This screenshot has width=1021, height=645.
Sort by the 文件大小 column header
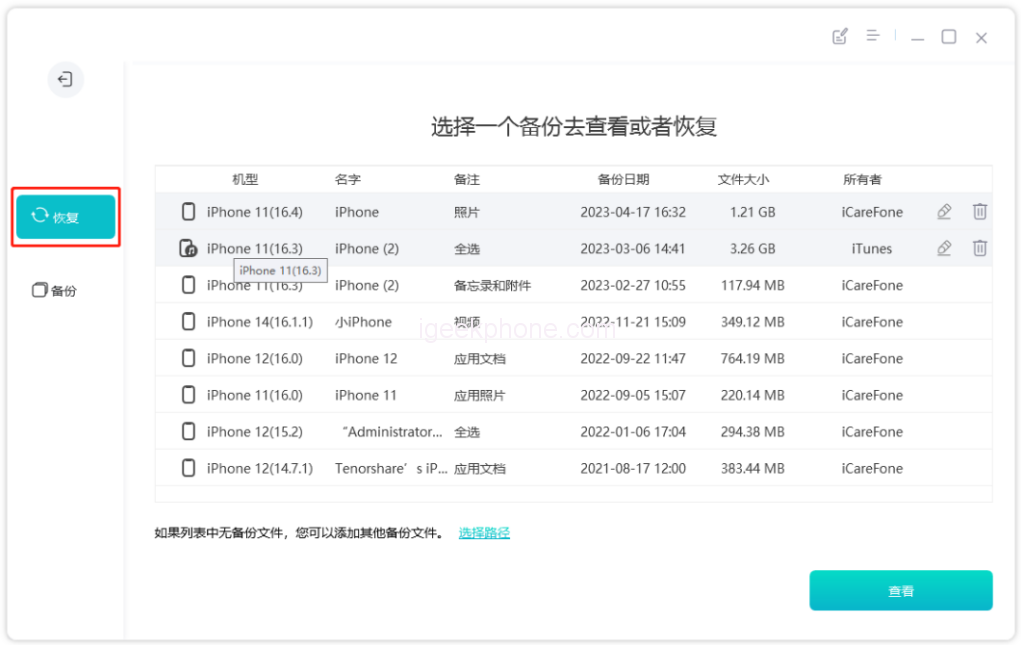point(743,180)
